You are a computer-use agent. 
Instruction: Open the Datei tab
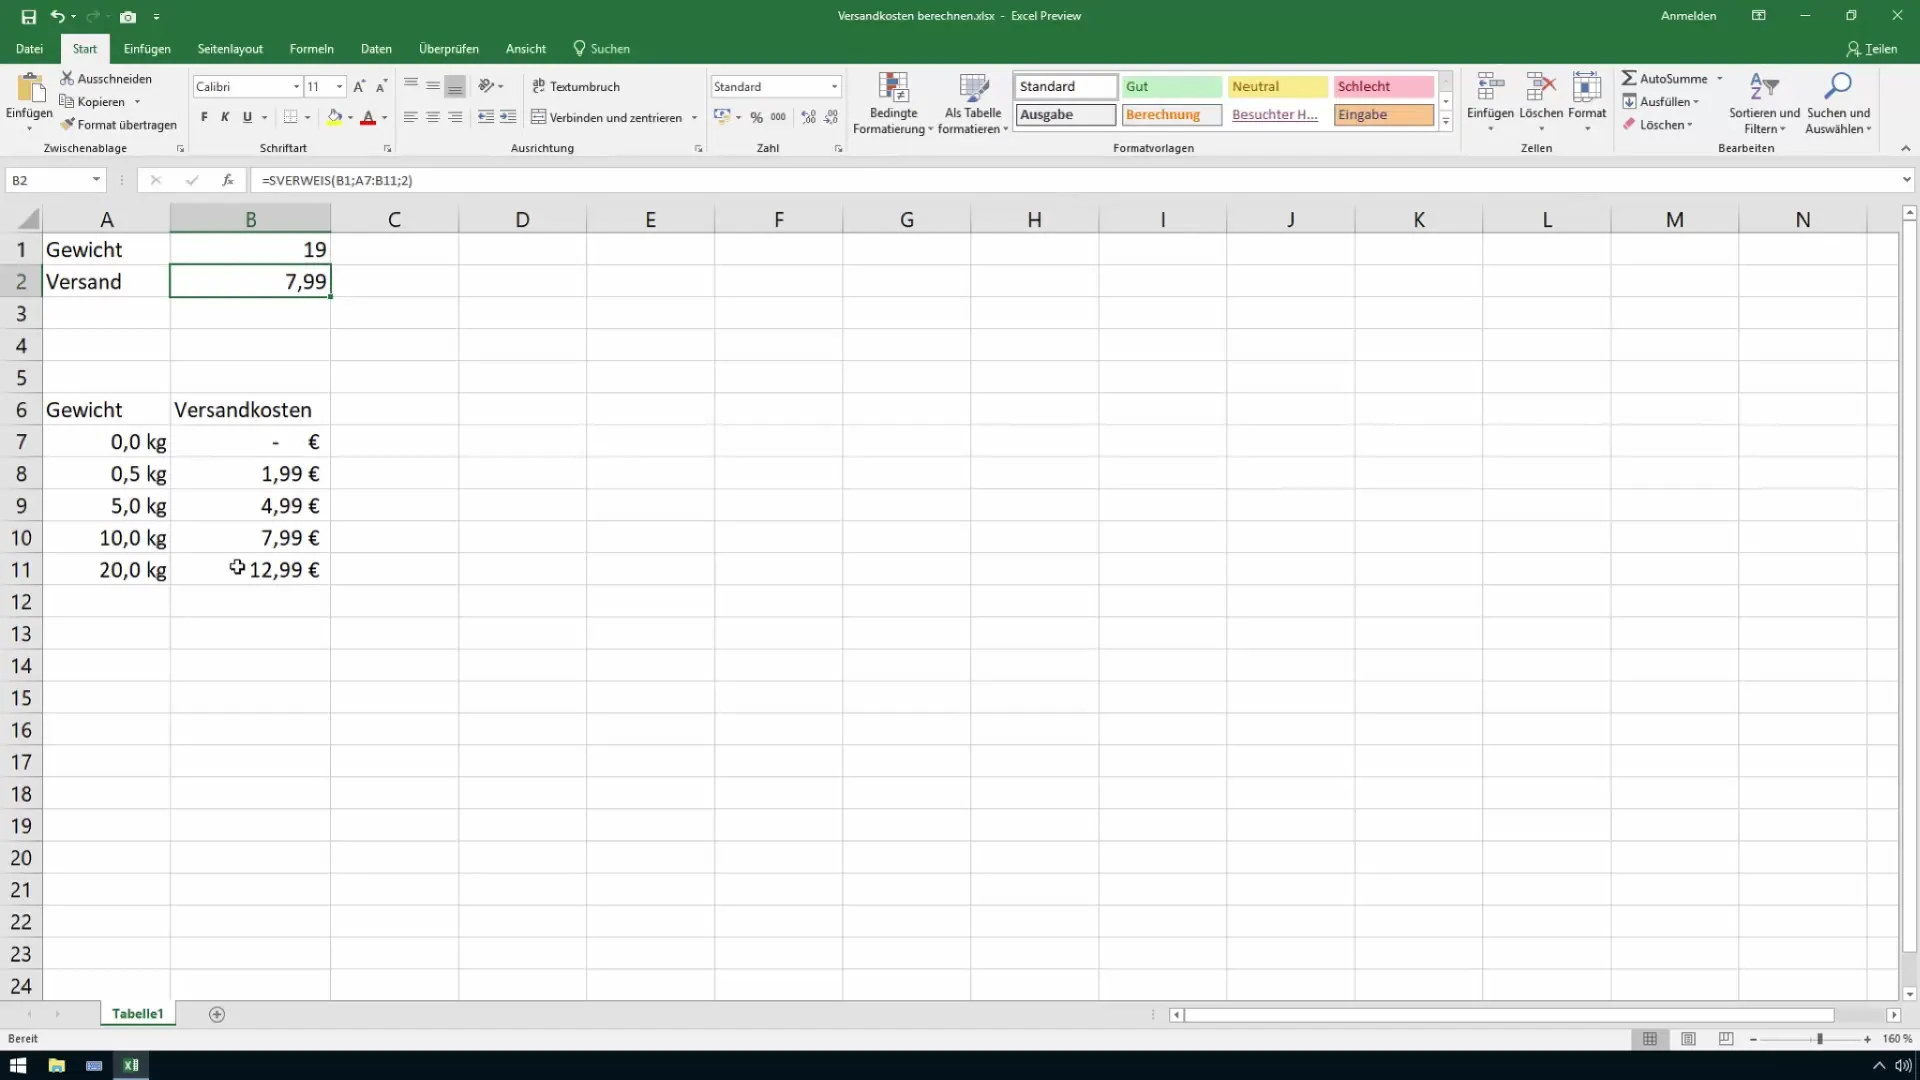coord(29,48)
